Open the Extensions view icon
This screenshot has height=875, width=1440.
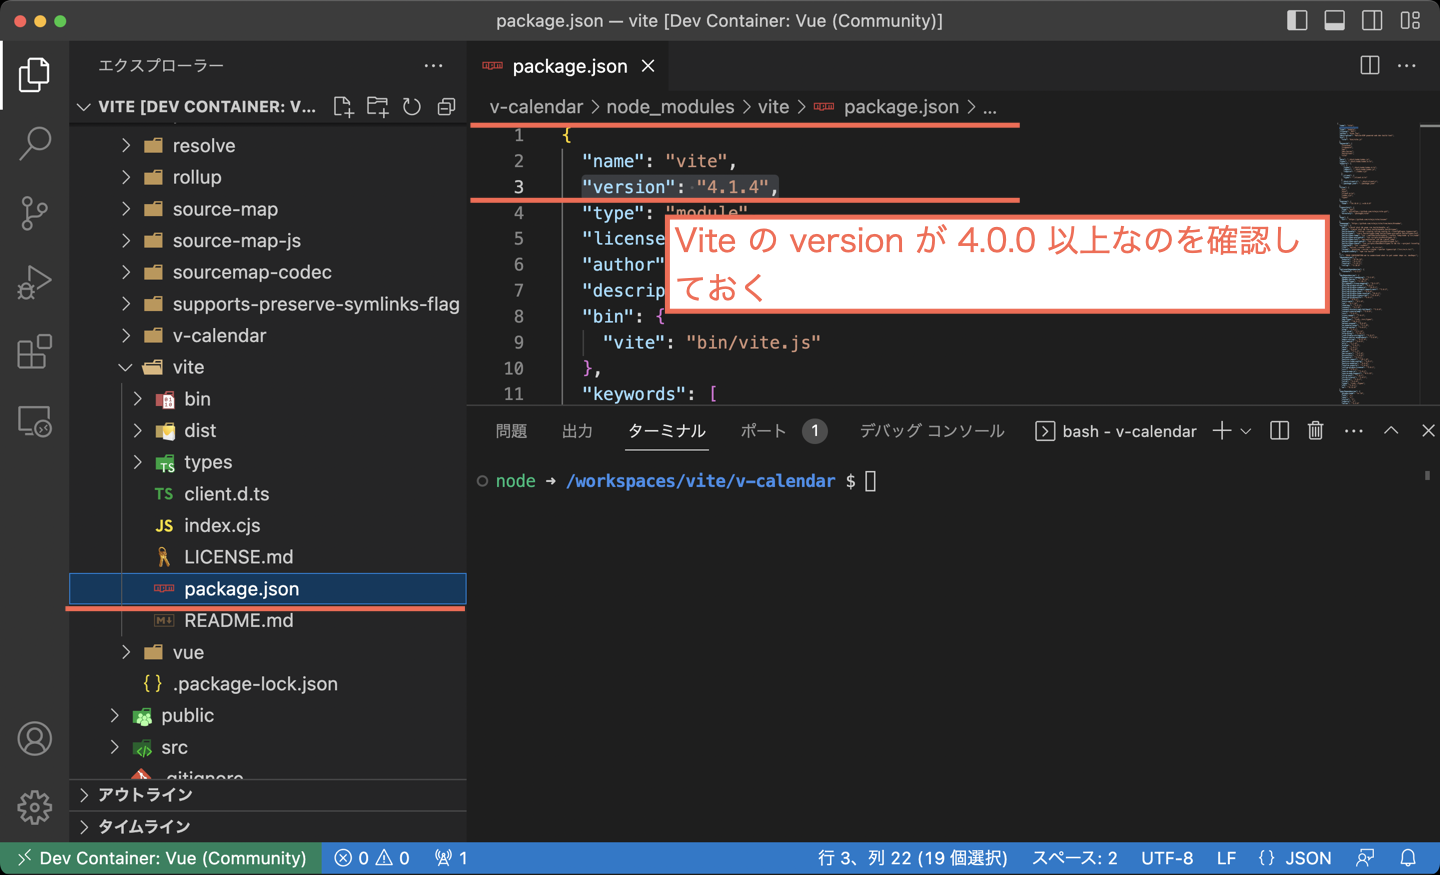point(34,352)
